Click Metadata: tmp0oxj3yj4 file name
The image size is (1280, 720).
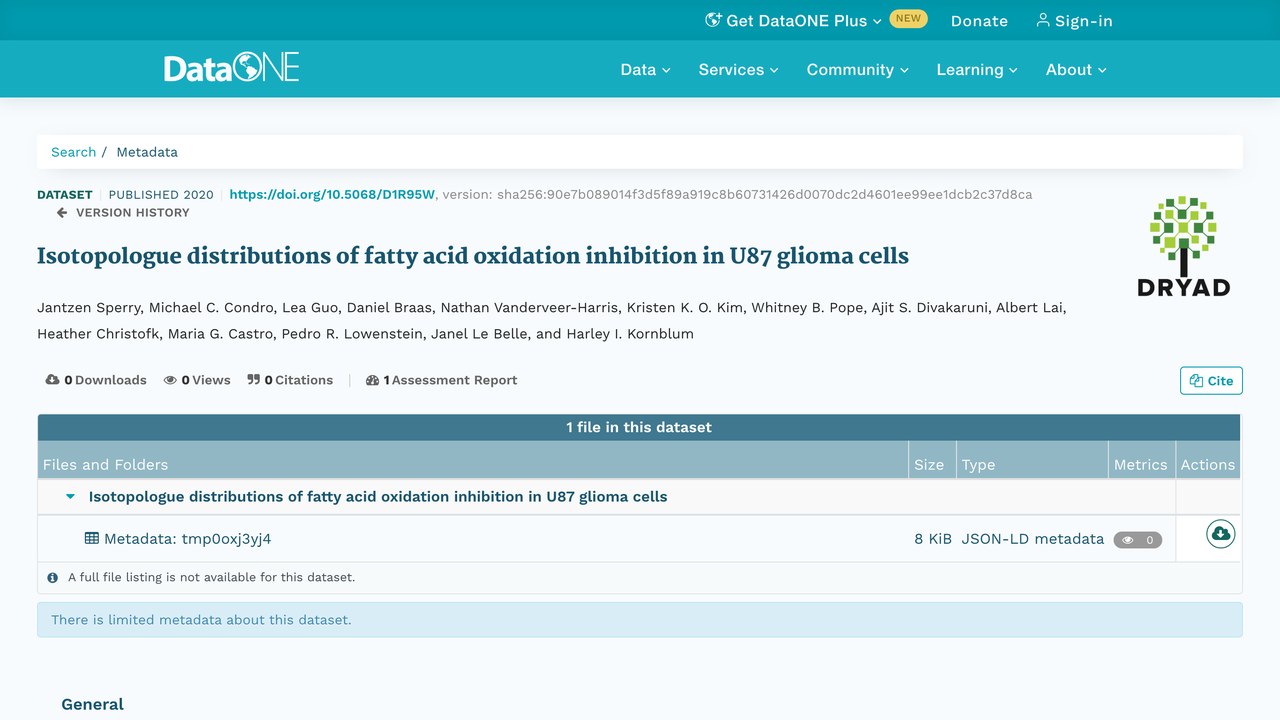(x=187, y=538)
